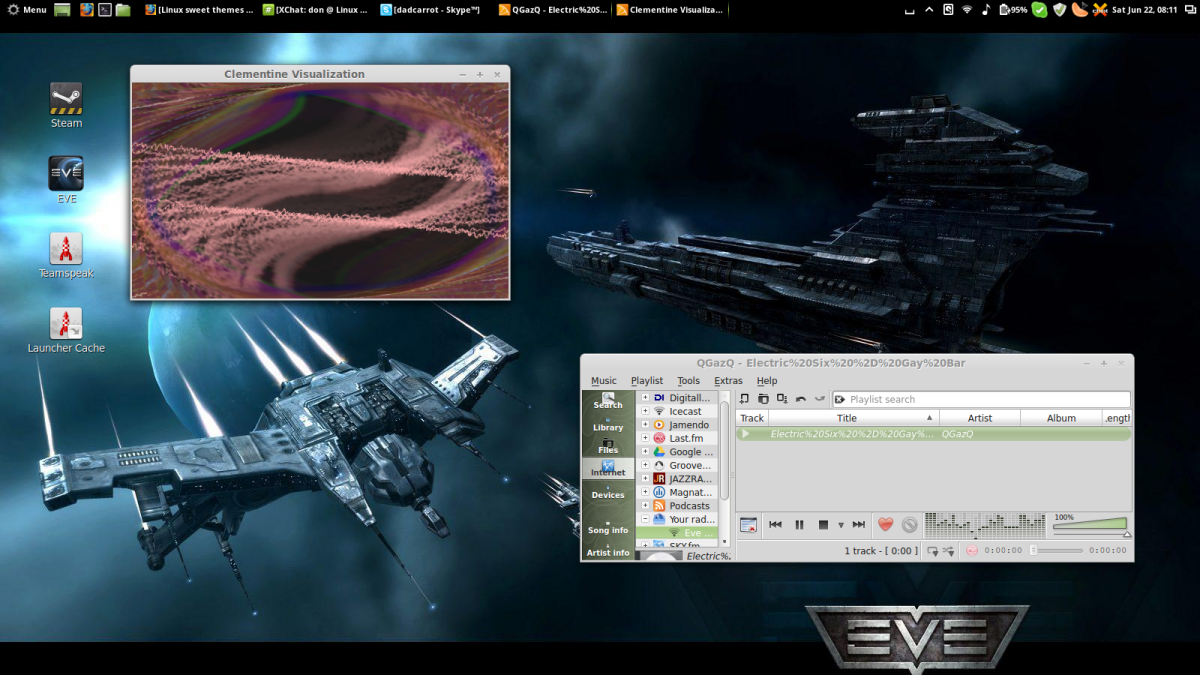Toggle Last.fm scrobbling in status bar
This screenshot has height=675, width=1200.
[x=971, y=550]
